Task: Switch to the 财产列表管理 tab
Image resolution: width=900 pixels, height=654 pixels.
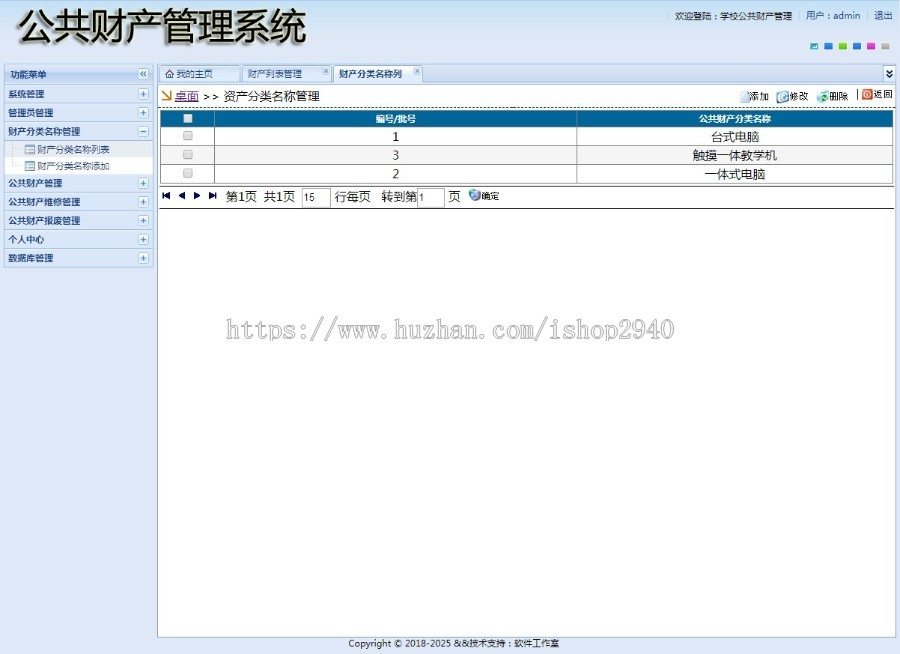Action: tap(286, 74)
